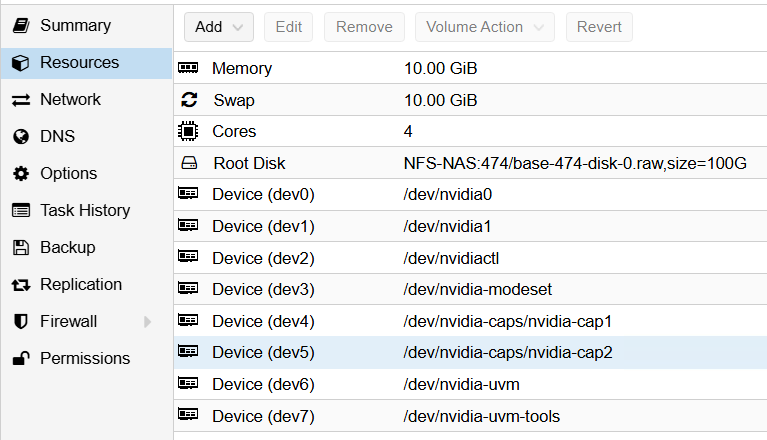Open the Network section
This screenshot has width=767, height=440.
70,99
